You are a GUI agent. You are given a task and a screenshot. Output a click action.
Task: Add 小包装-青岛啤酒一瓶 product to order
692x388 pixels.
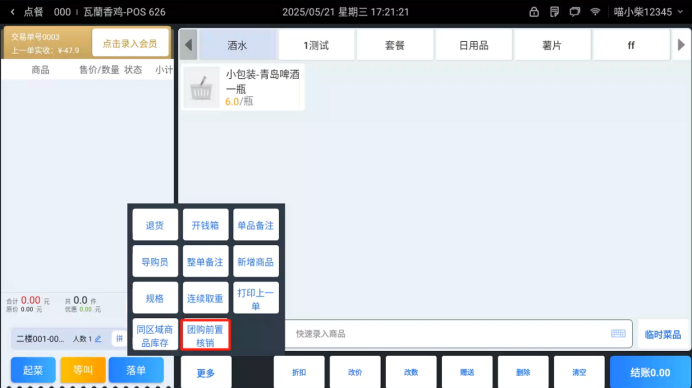click(242, 87)
